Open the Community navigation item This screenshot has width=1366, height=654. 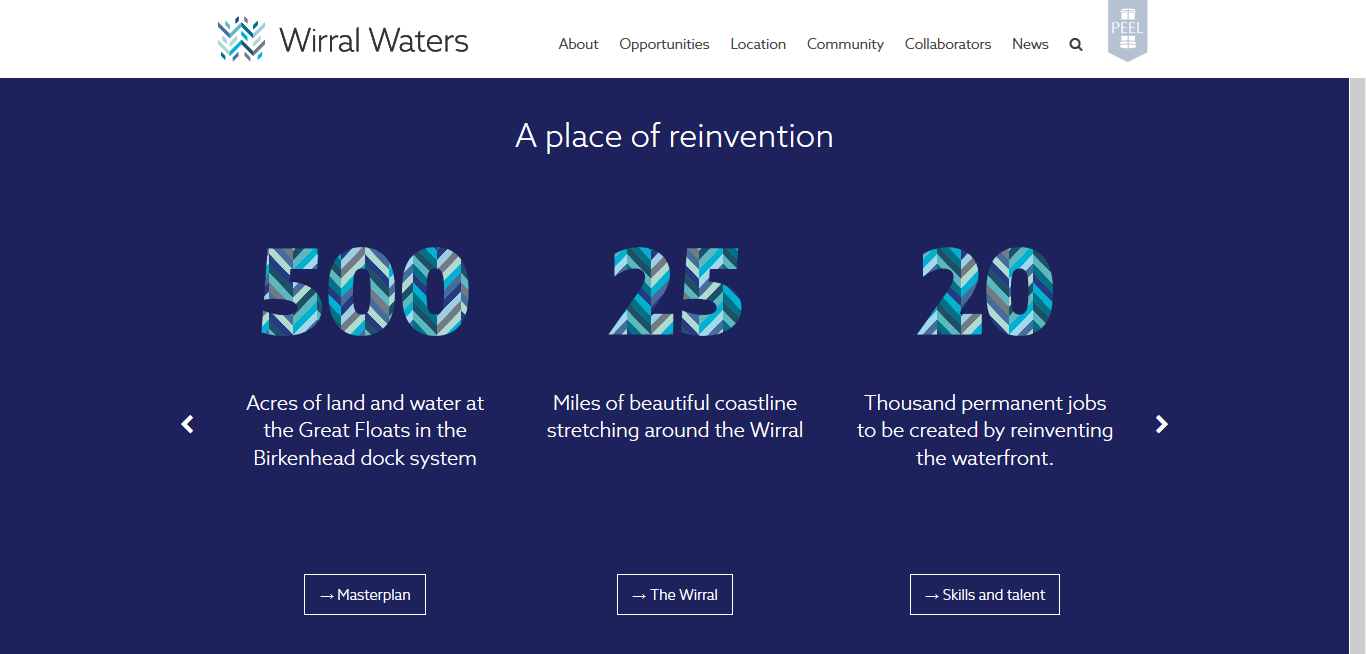click(x=845, y=44)
